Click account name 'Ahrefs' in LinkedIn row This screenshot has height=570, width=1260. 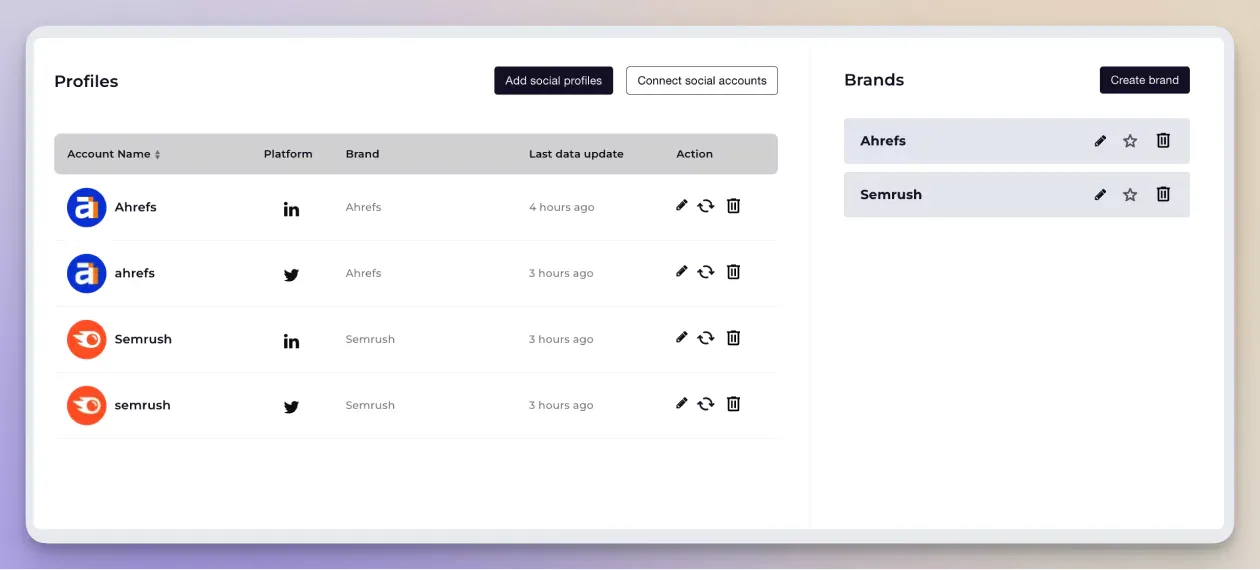click(x=135, y=207)
